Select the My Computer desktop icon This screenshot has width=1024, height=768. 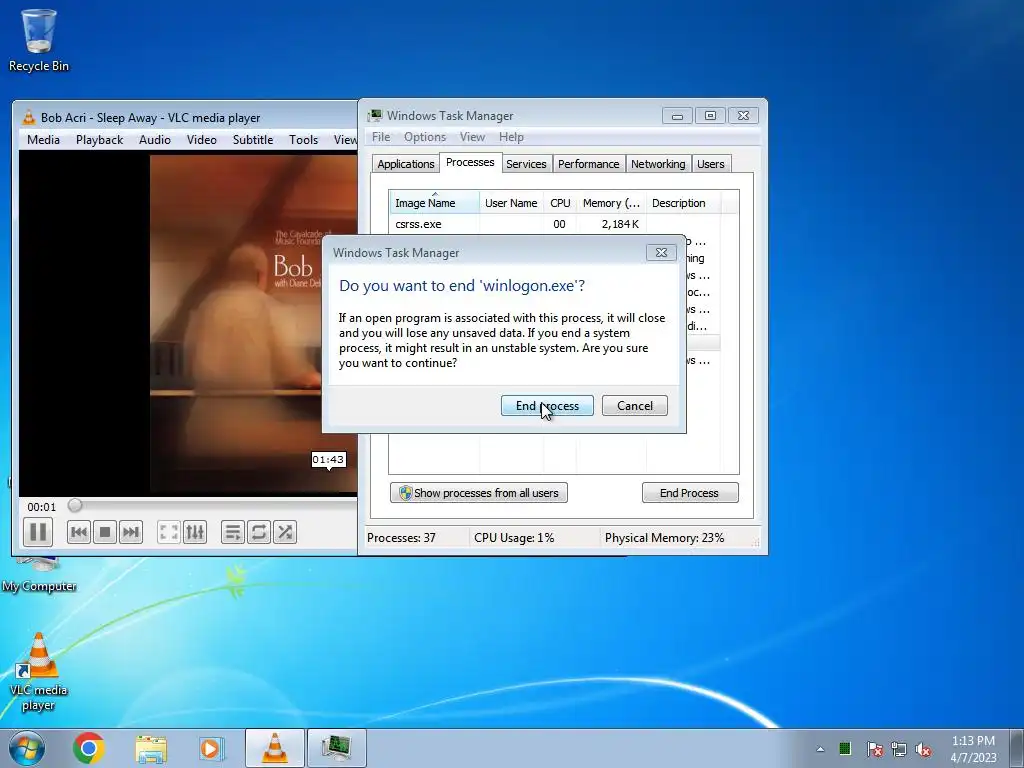coord(39,576)
